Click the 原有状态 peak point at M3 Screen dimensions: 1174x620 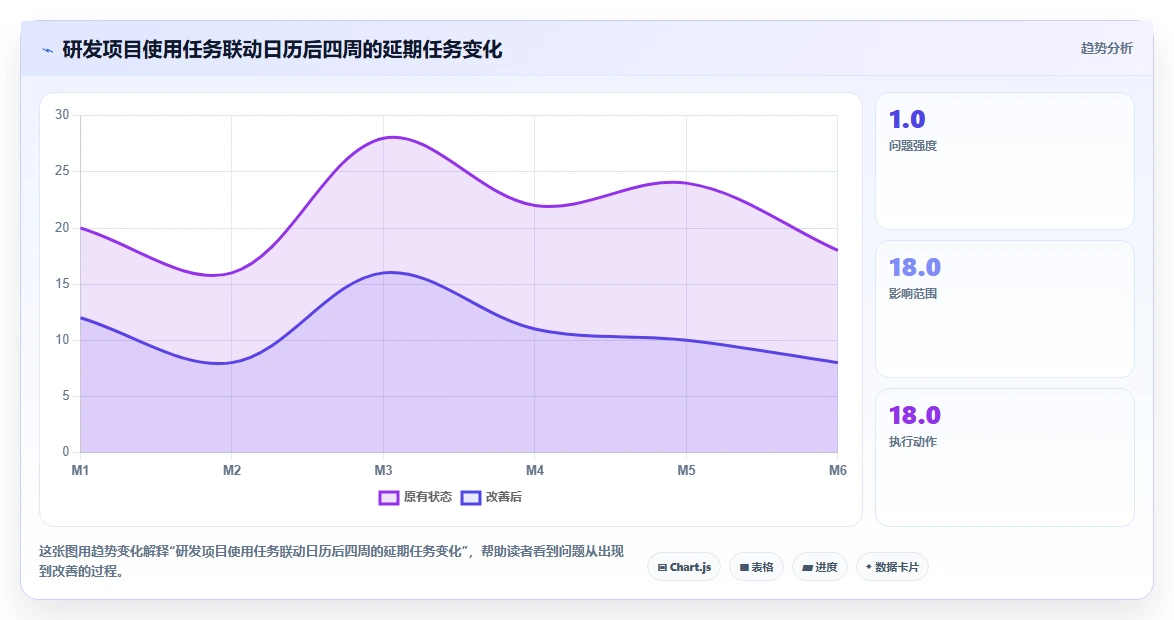pyautogui.click(x=383, y=138)
